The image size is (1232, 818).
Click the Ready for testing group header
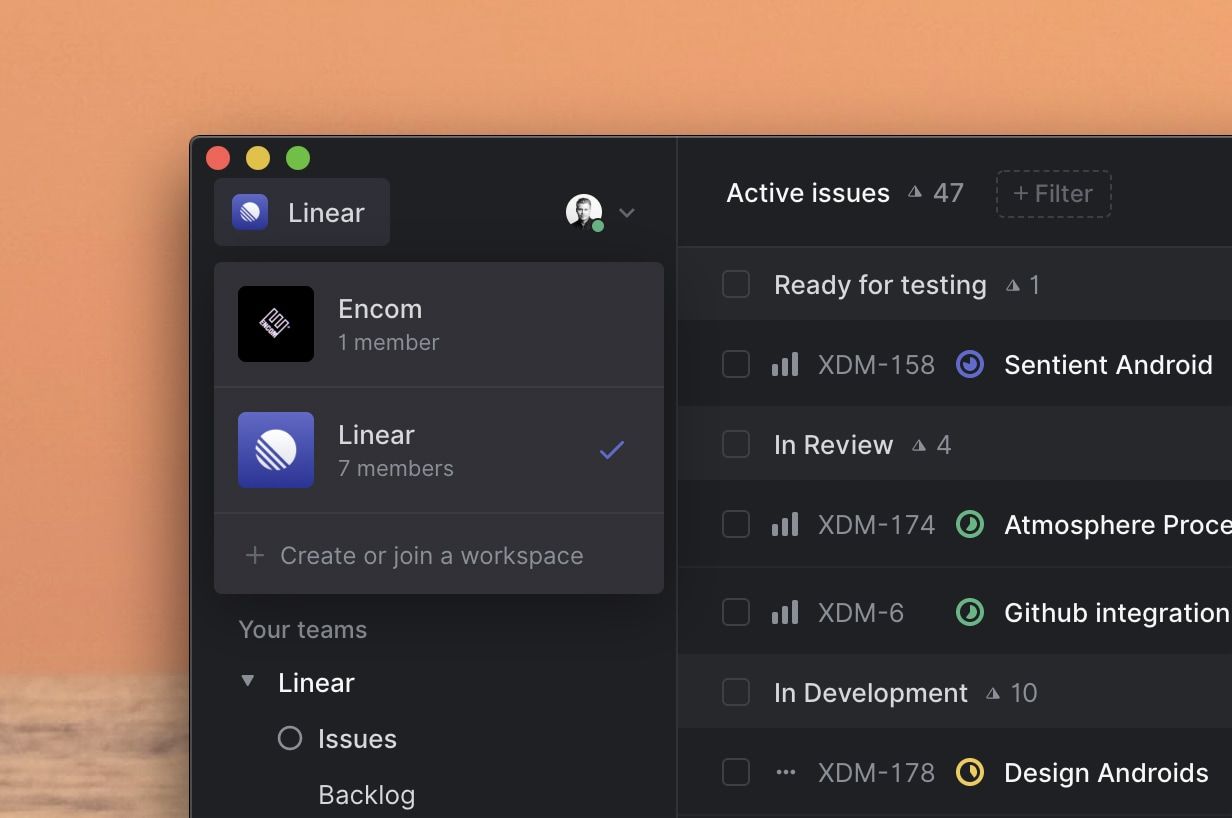click(x=880, y=285)
